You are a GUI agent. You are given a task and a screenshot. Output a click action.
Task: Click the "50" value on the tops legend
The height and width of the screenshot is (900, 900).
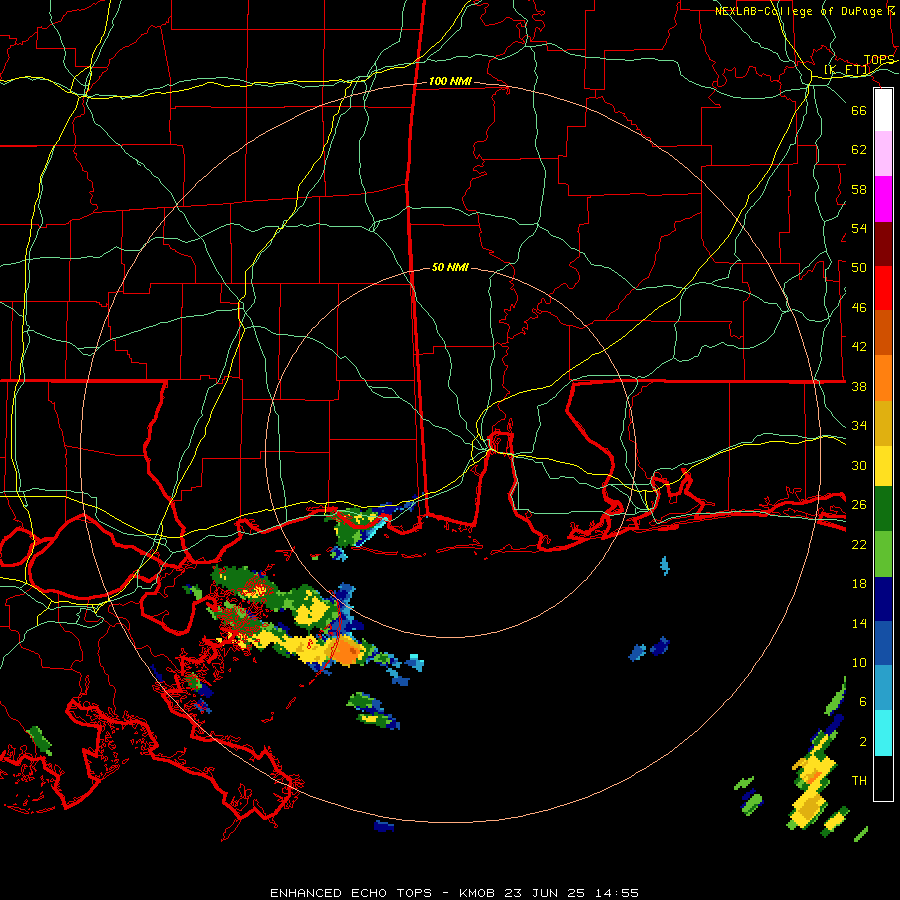coord(859,268)
